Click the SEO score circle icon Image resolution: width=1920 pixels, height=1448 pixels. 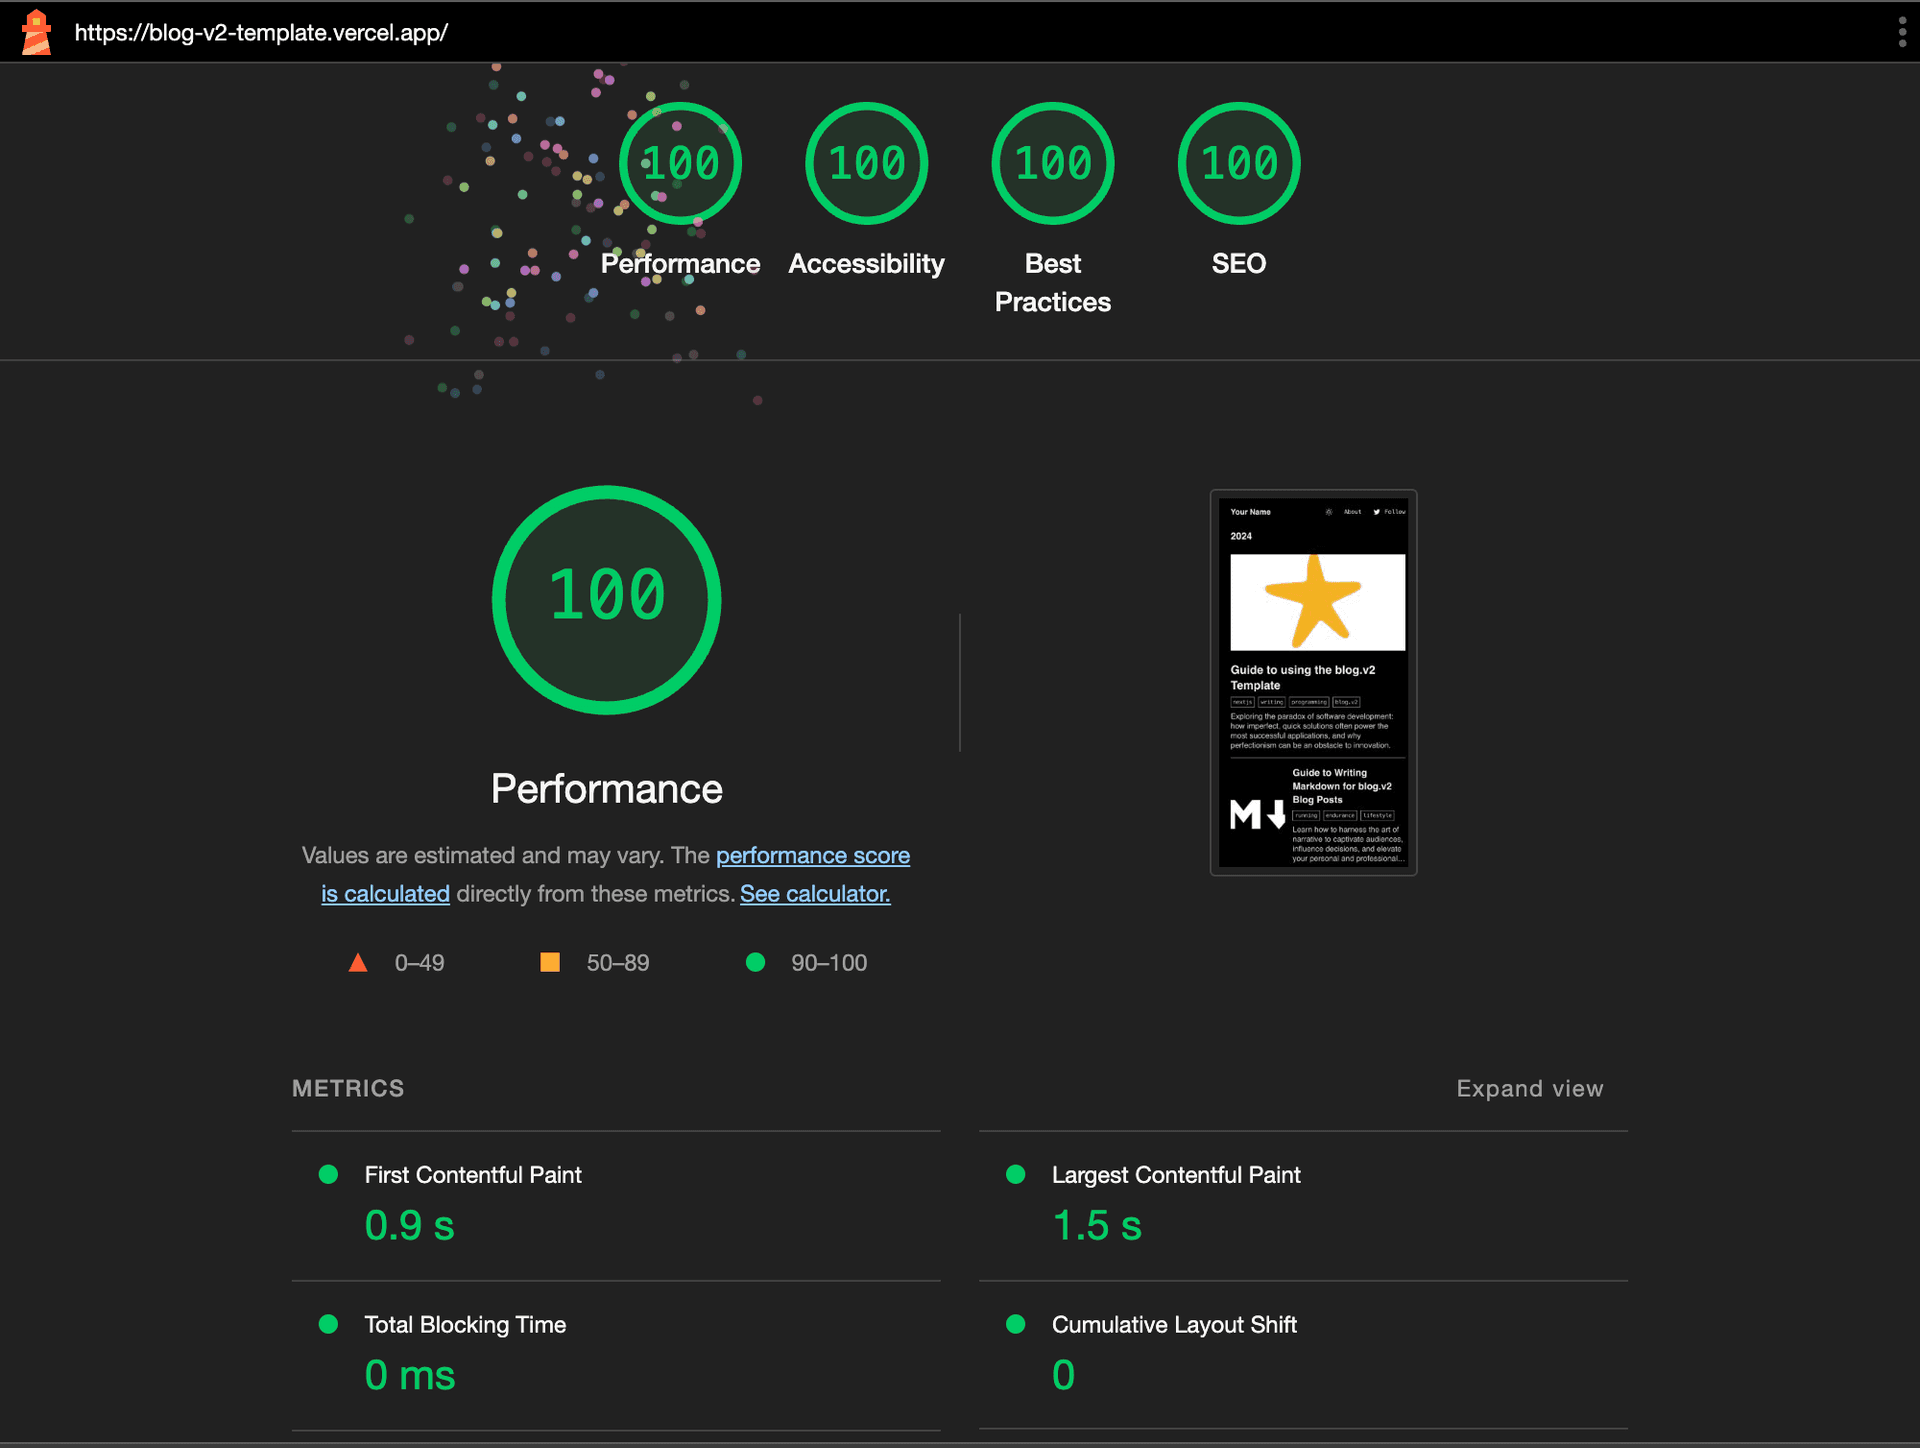1237,161
